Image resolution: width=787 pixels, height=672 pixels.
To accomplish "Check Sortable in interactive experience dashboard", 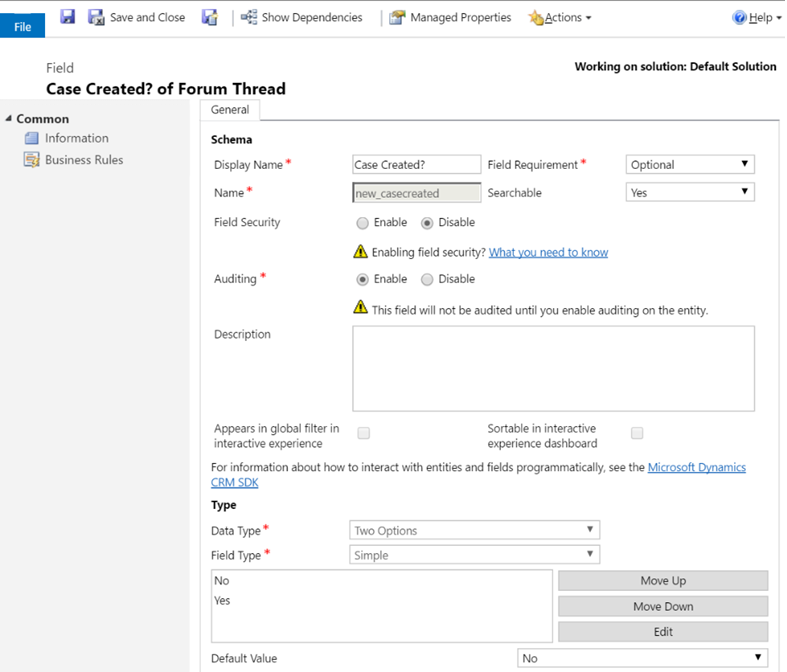I will tap(637, 433).
